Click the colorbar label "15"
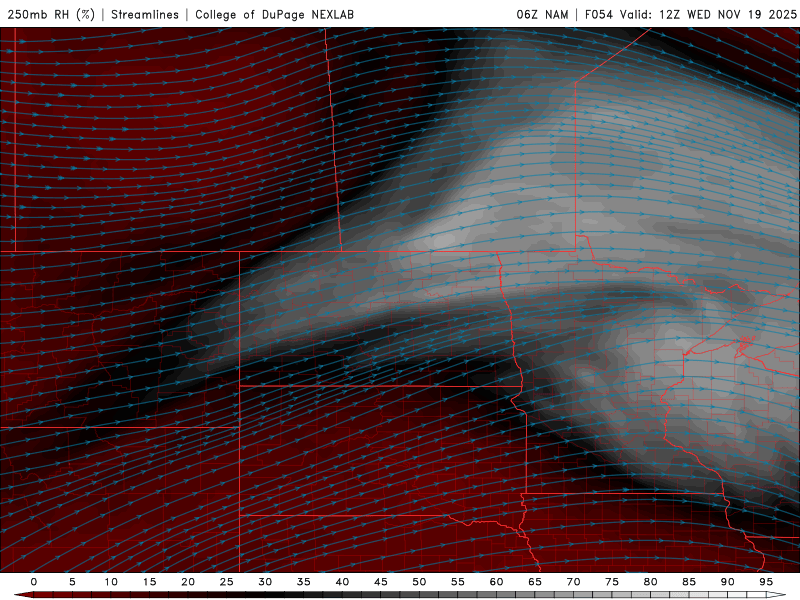Screen dimensions: 800x600 [x=149, y=582]
